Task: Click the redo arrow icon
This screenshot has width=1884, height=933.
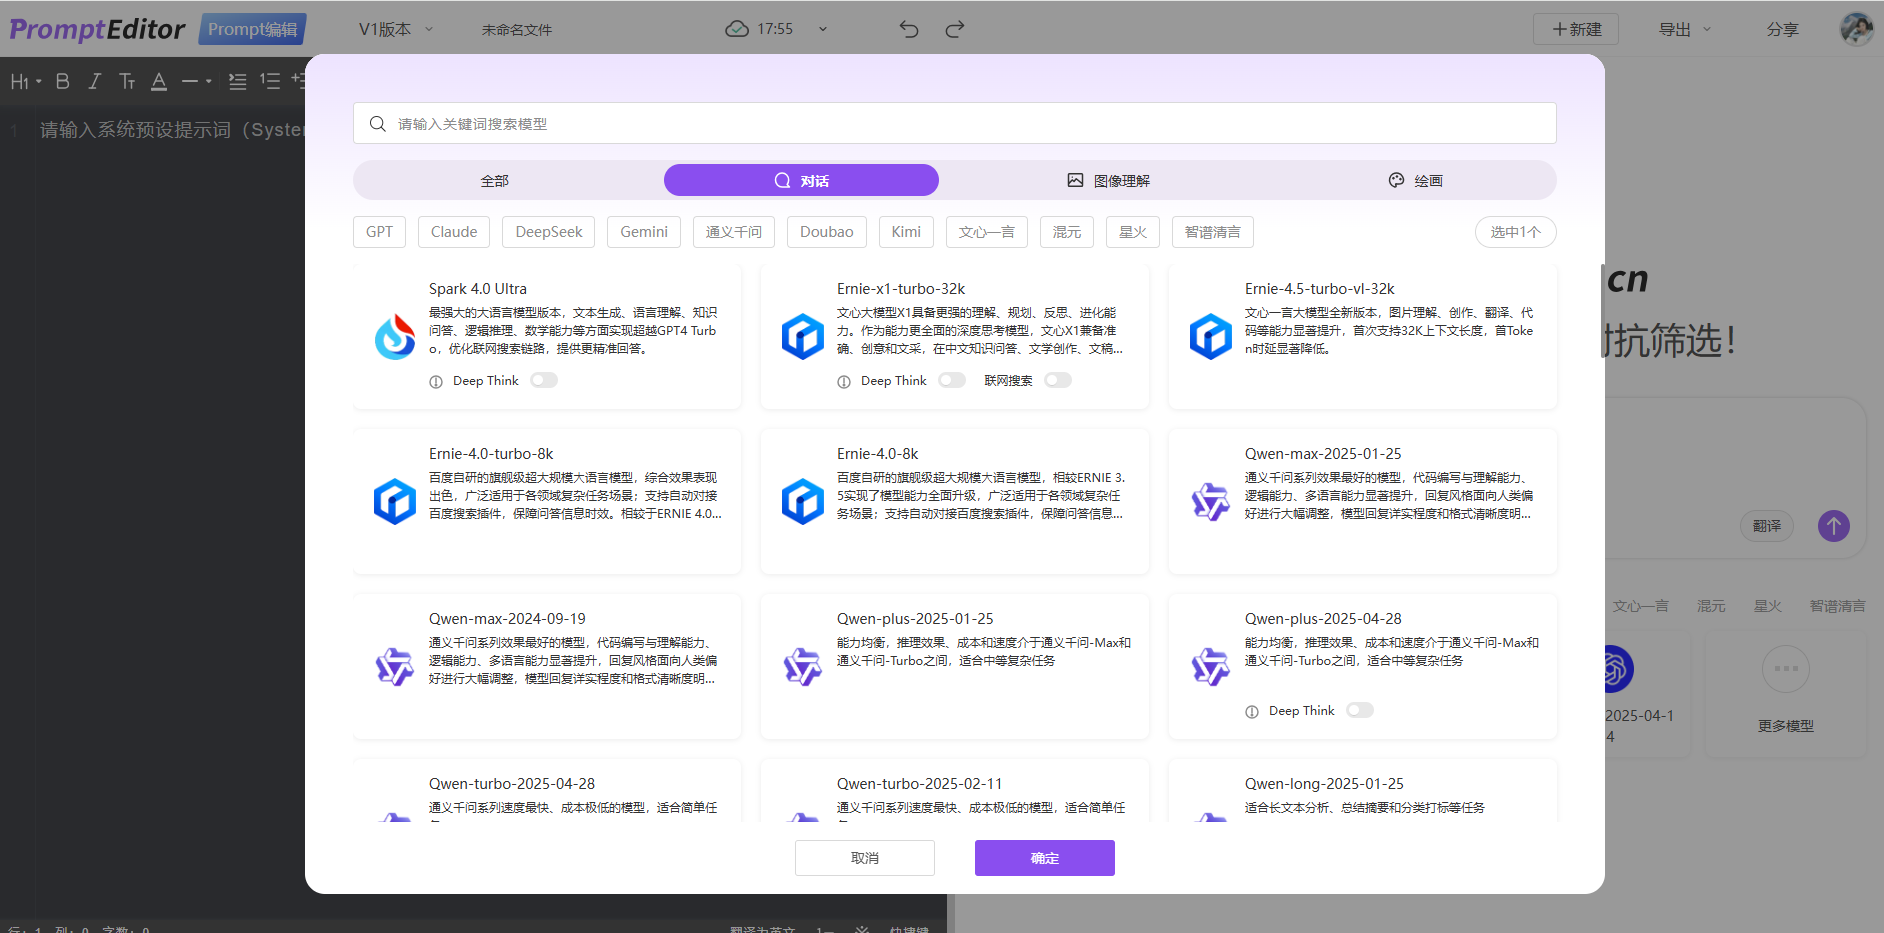Action: pos(955,29)
